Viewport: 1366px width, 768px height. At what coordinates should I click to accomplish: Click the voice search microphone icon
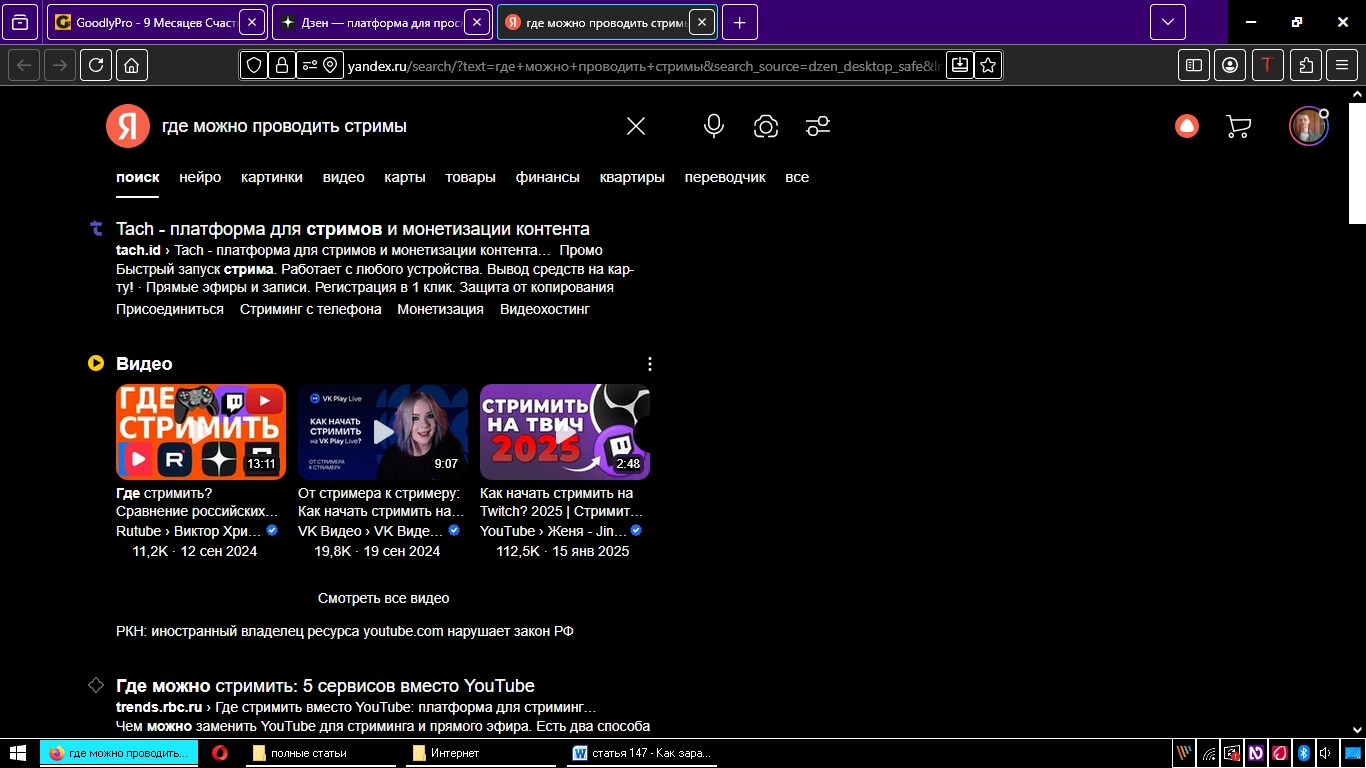[x=713, y=126]
